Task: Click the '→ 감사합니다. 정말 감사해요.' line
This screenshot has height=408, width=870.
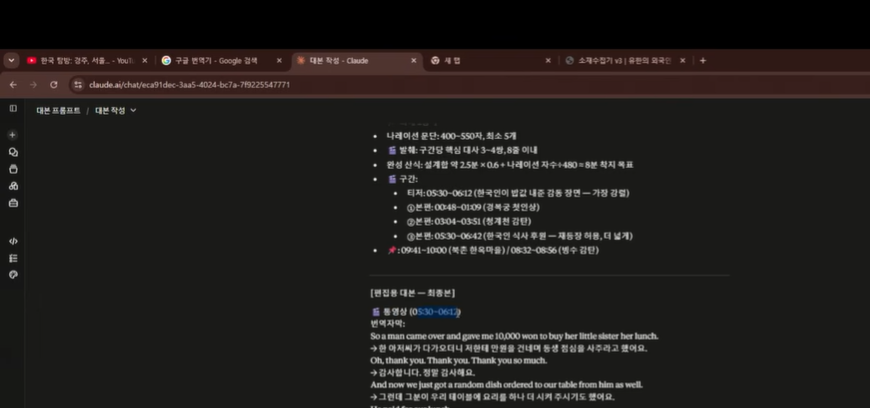Action: 422,372
